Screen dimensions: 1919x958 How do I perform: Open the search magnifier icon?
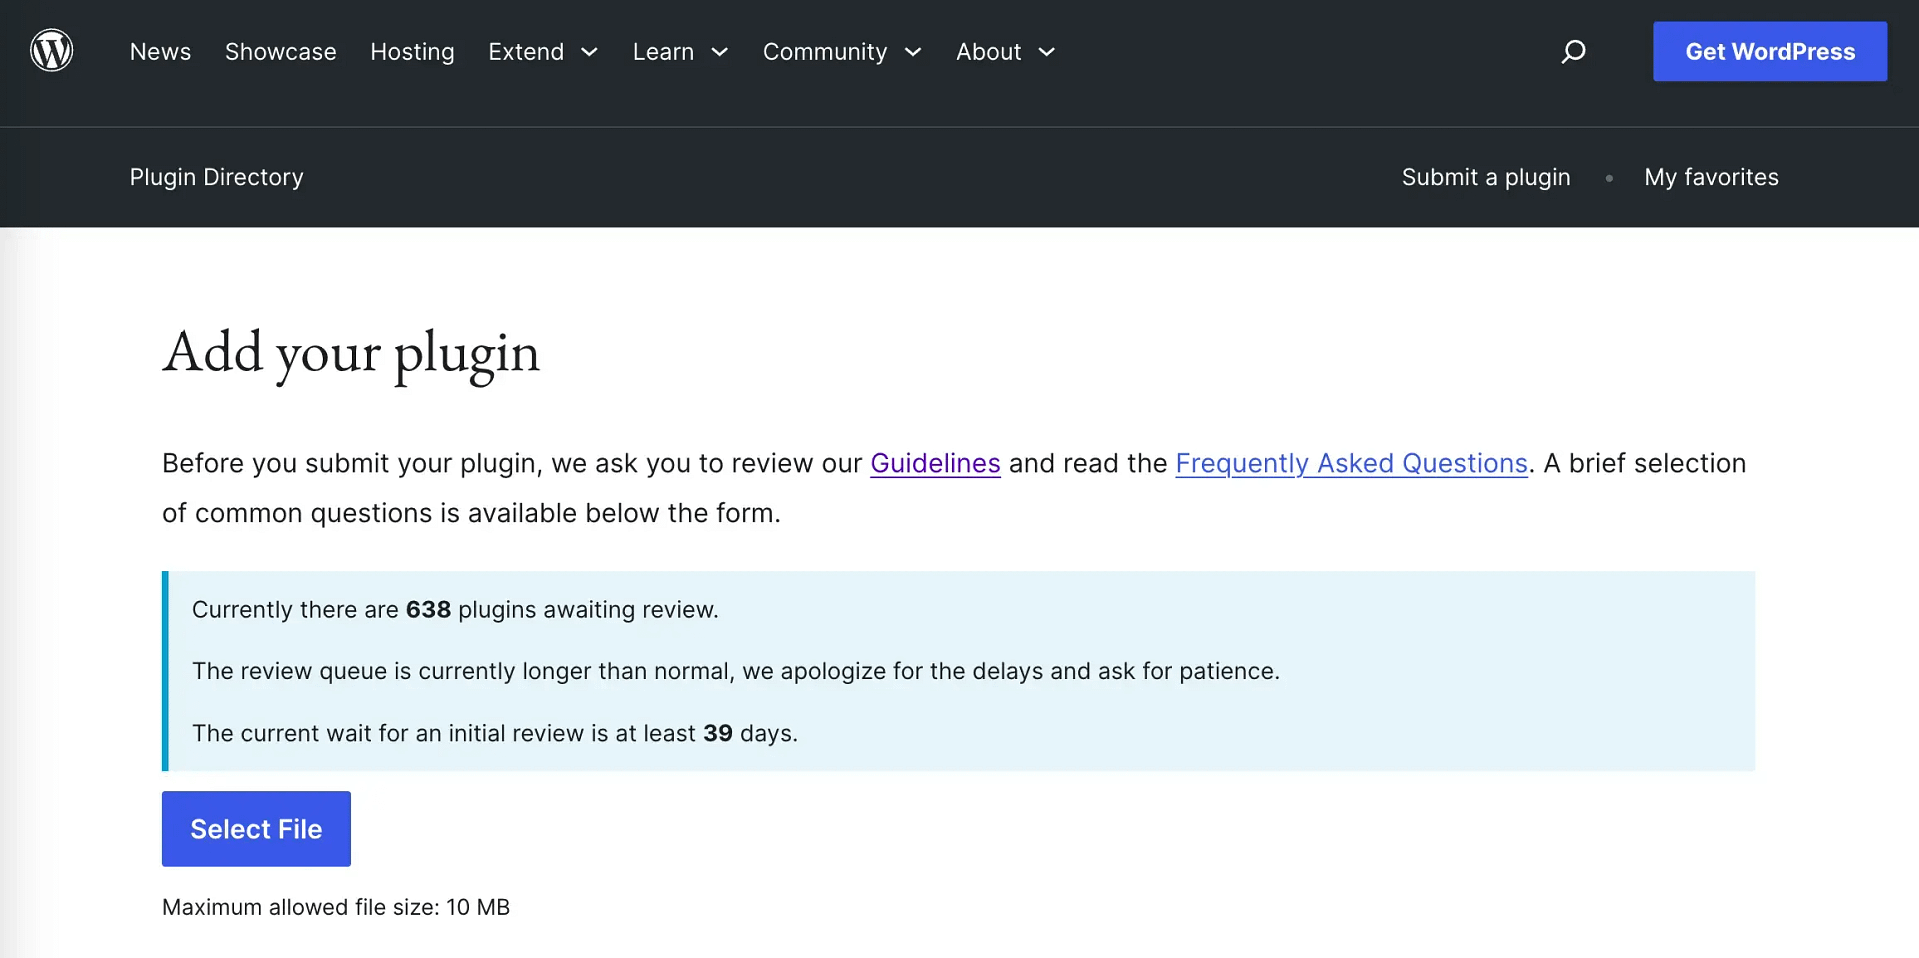click(x=1573, y=51)
